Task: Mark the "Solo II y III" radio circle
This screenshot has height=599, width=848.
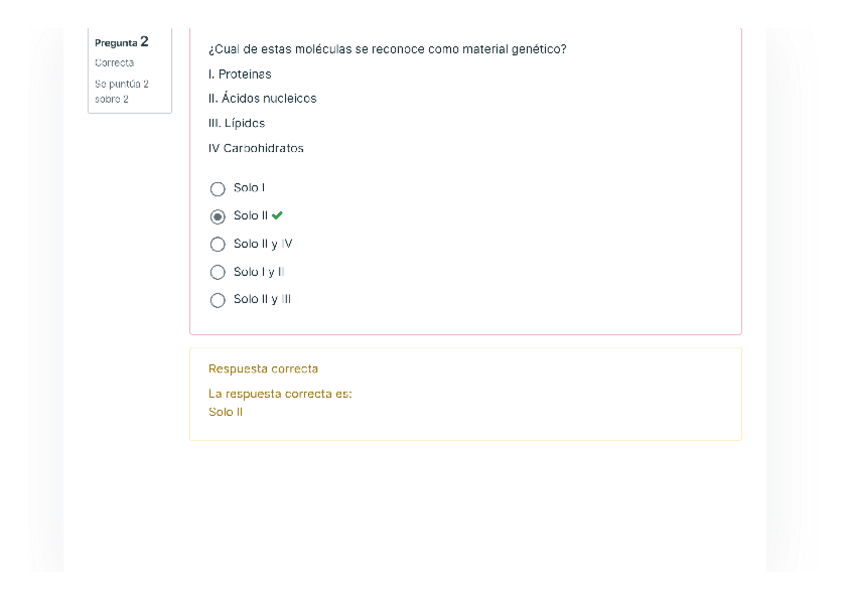Action: click(218, 300)
